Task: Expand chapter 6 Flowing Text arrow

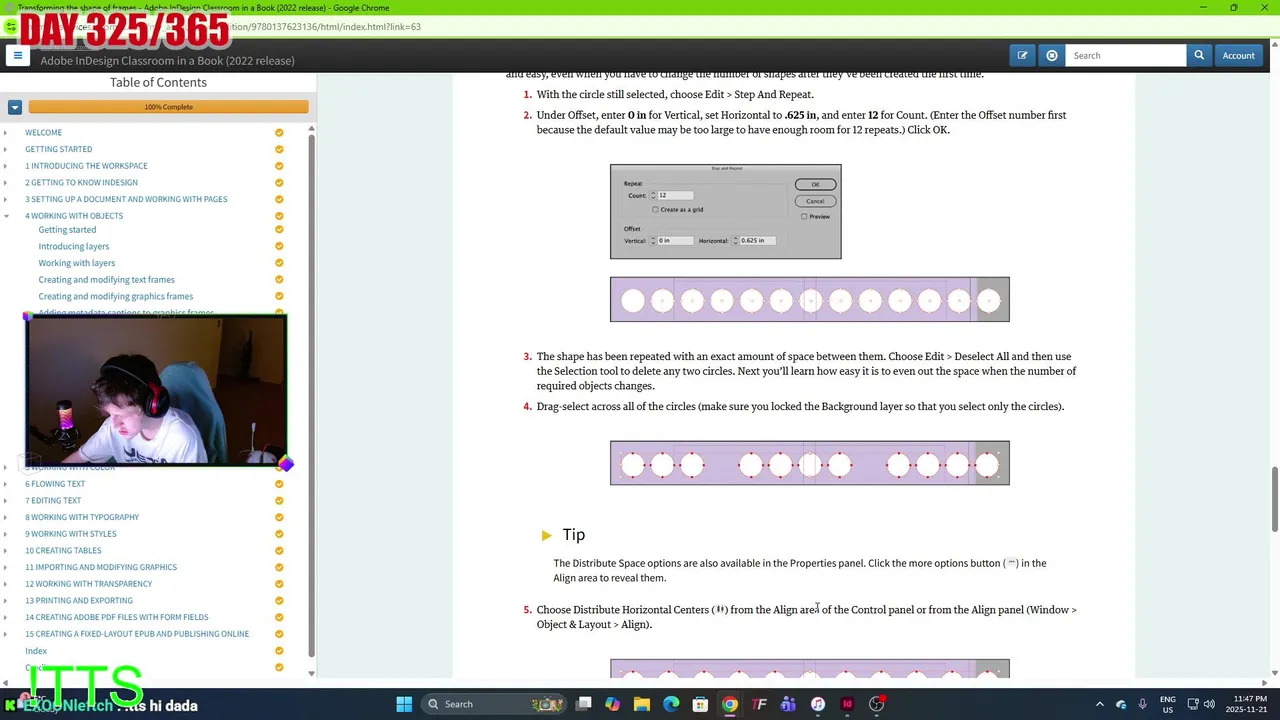Action: [x=6, y=484]
